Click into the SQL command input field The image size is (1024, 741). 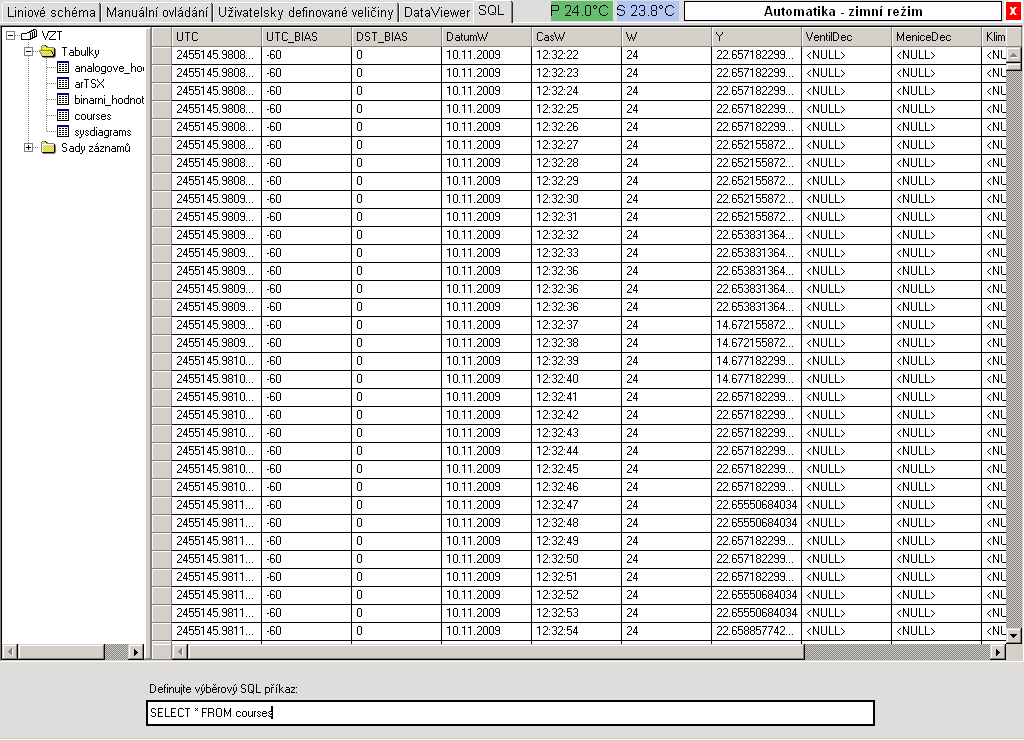510,713
